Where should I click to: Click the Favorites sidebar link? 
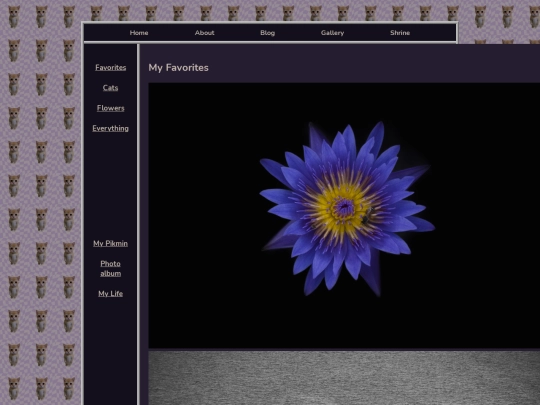click(x=111, y=68)
